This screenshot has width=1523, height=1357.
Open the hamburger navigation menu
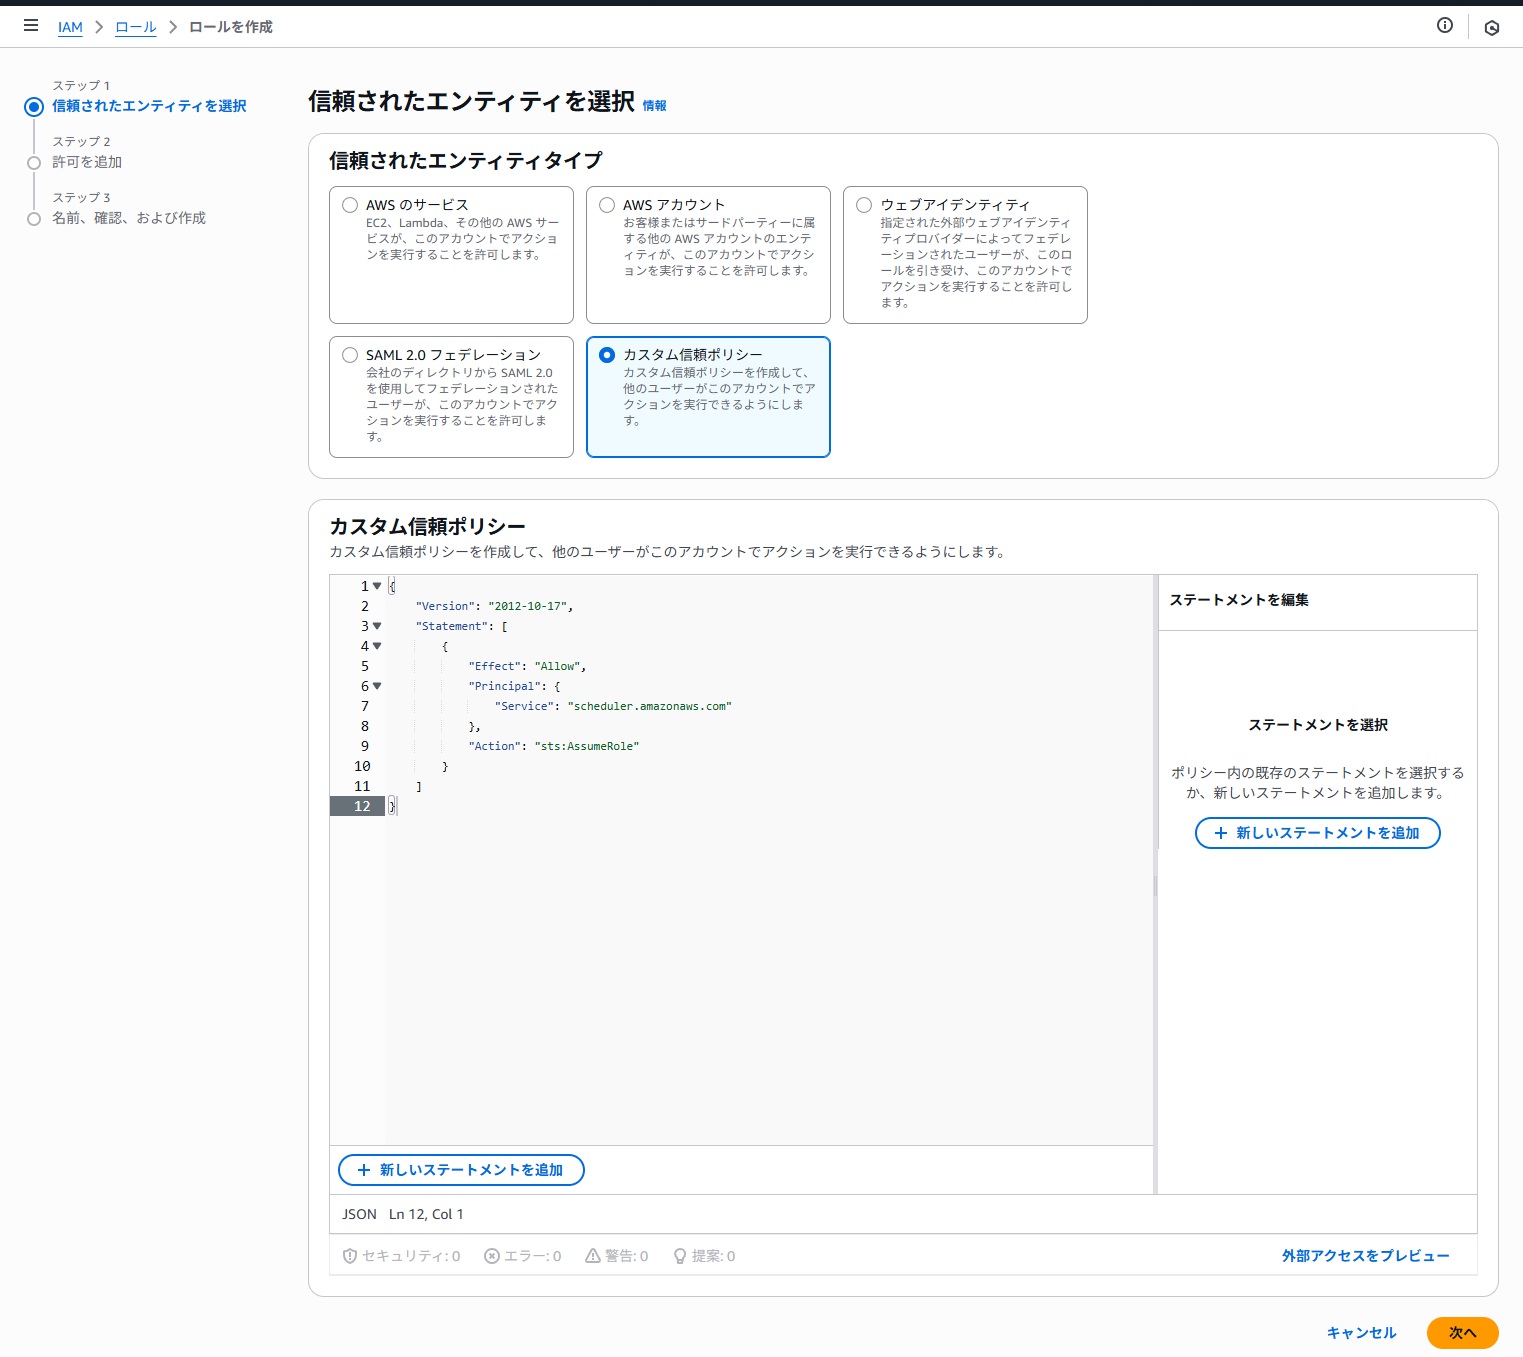click(31, 26)
